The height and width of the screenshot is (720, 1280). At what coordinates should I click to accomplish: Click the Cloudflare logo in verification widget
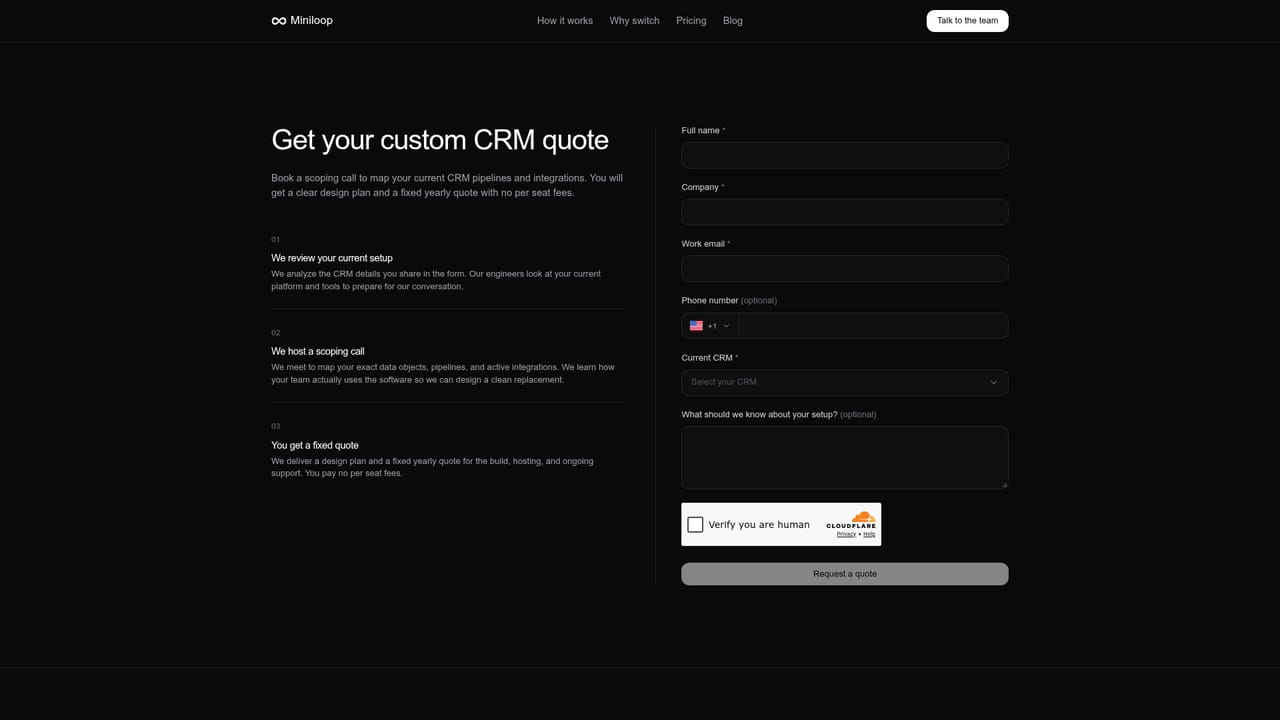point(851,520)
